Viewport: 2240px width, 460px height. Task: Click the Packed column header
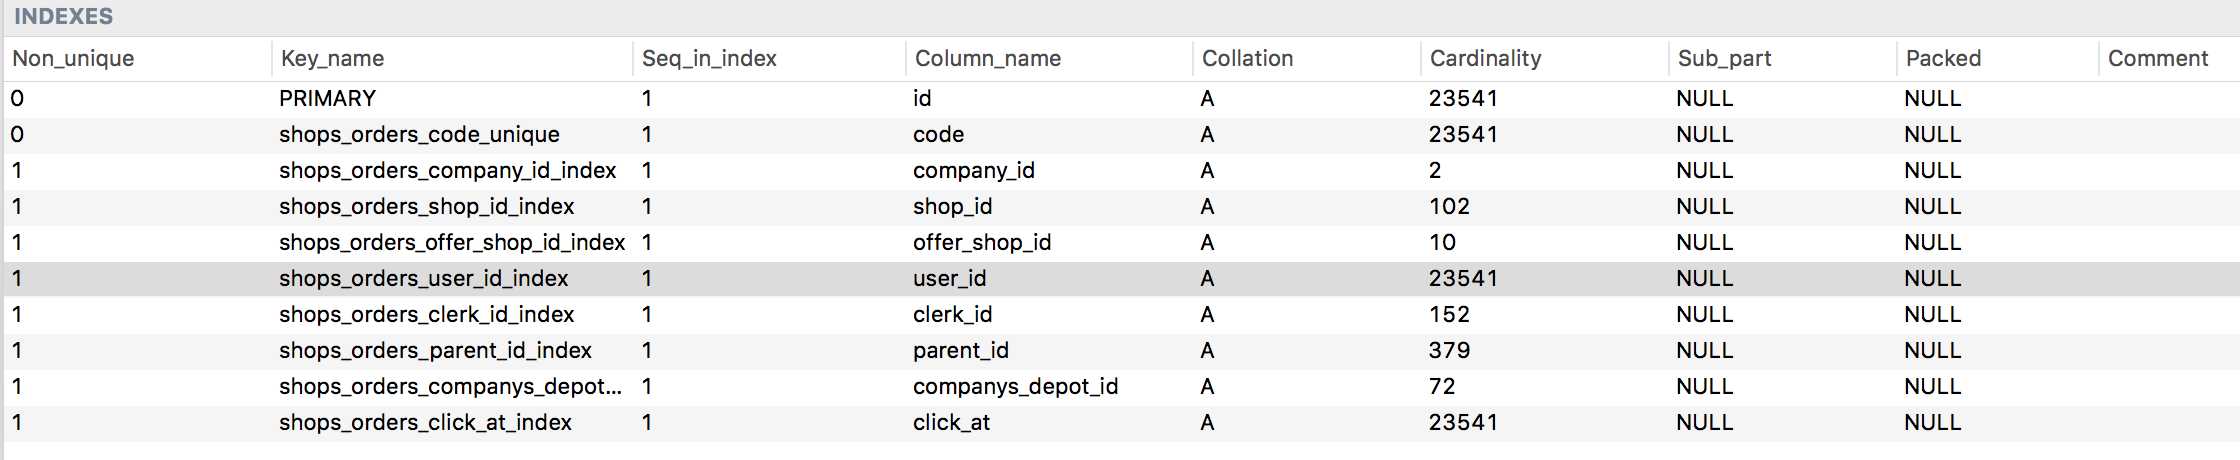1997,59
